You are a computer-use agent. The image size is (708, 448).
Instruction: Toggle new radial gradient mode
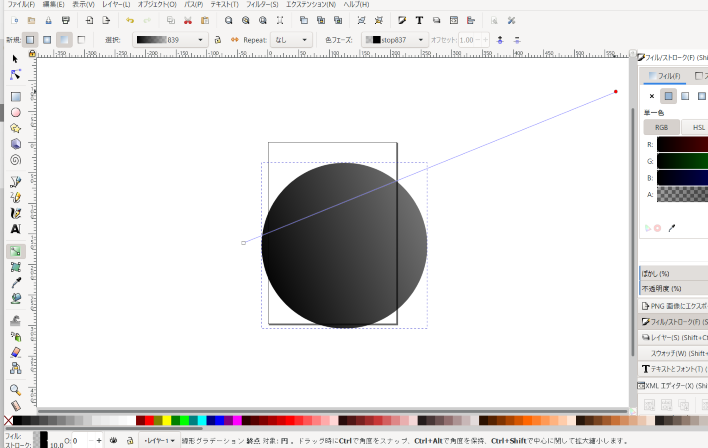click(47, 40)
